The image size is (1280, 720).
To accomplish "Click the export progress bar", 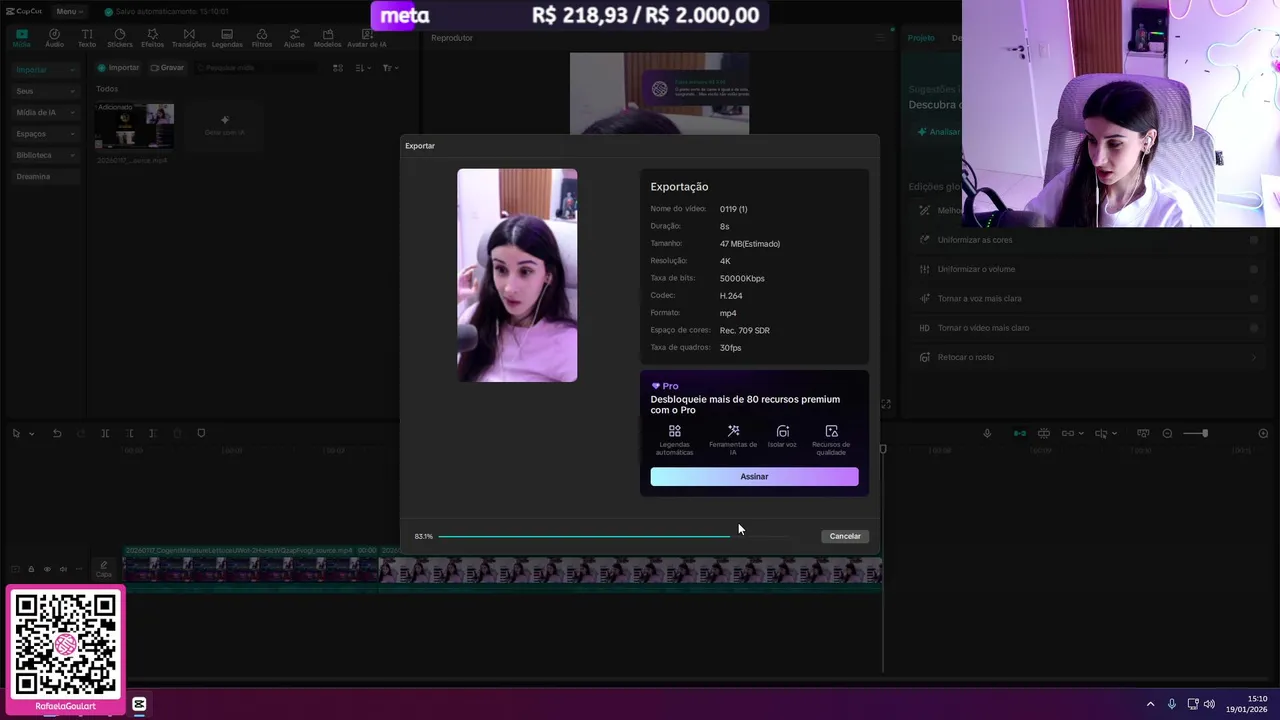I will point(613,536).
